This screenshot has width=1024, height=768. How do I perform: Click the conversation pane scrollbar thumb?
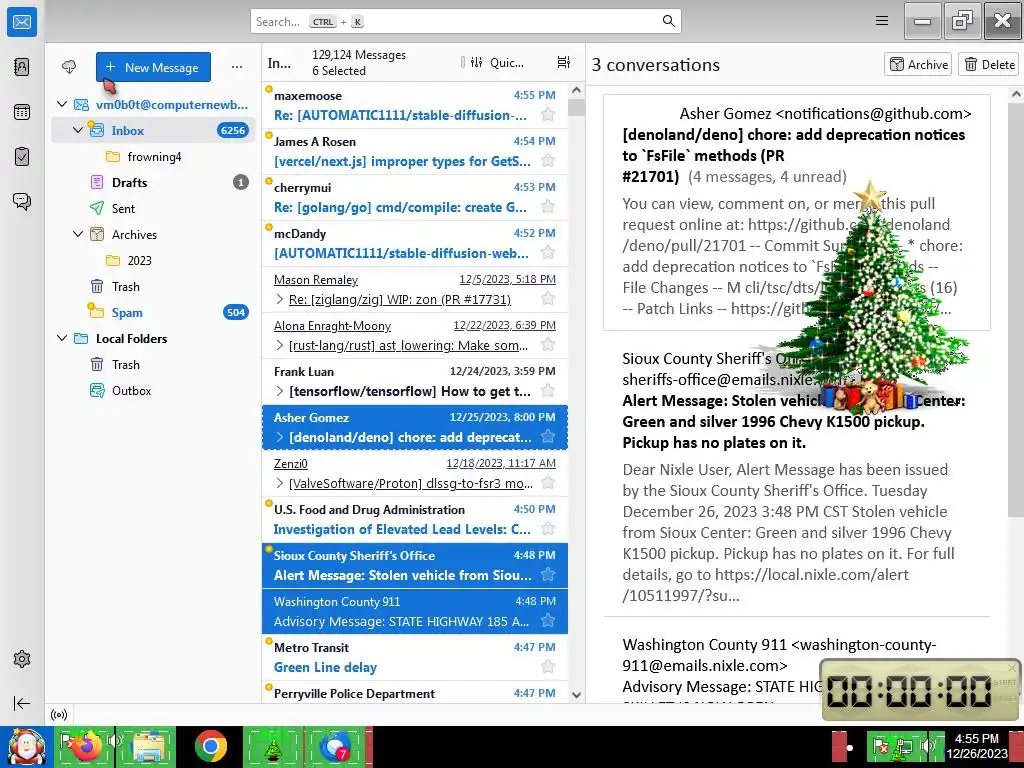1016,307
